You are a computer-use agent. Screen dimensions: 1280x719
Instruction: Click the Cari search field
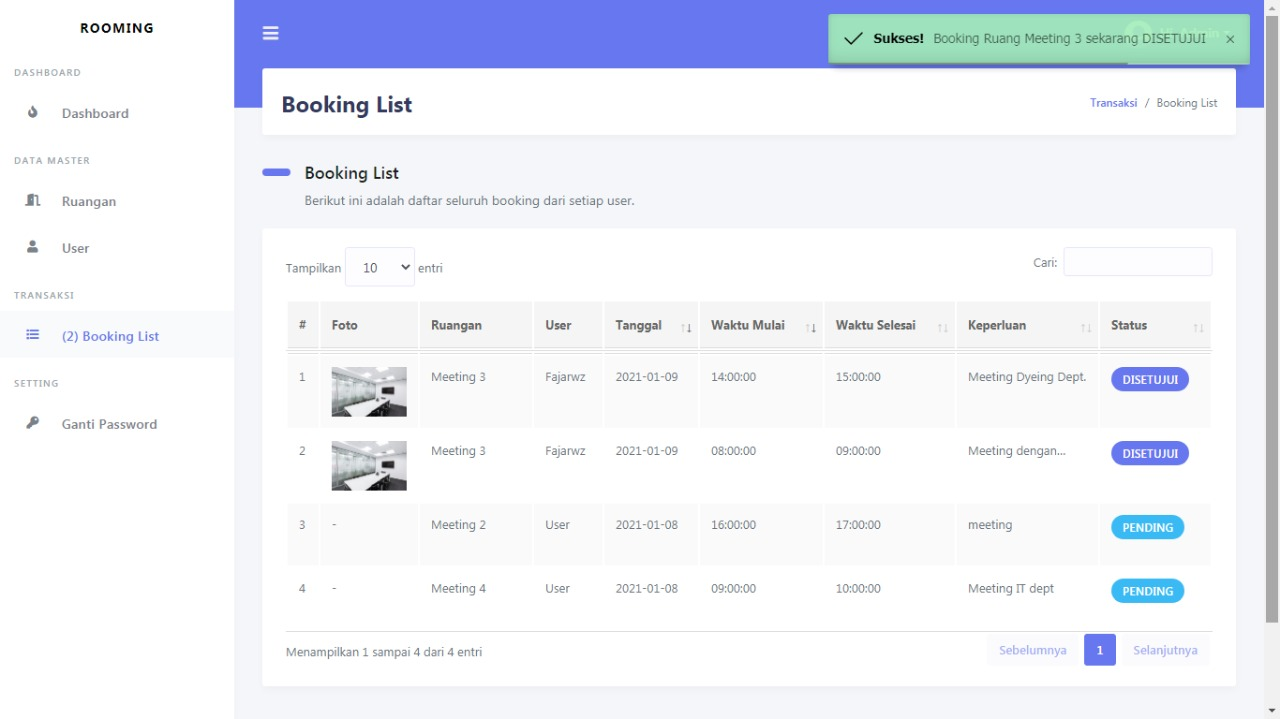click(x=1137, y=261)
